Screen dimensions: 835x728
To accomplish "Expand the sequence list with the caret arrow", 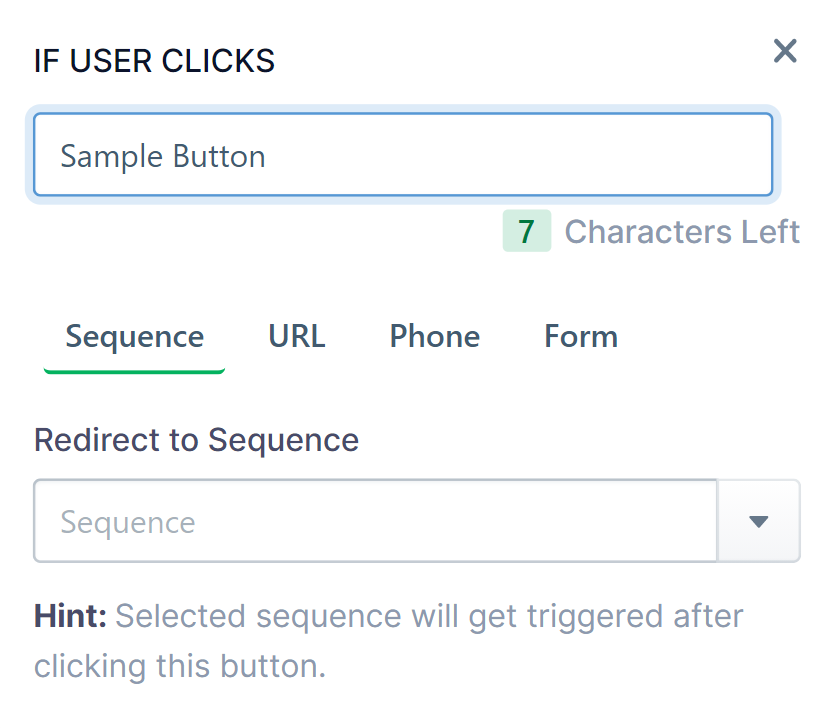I will (759, 522).
